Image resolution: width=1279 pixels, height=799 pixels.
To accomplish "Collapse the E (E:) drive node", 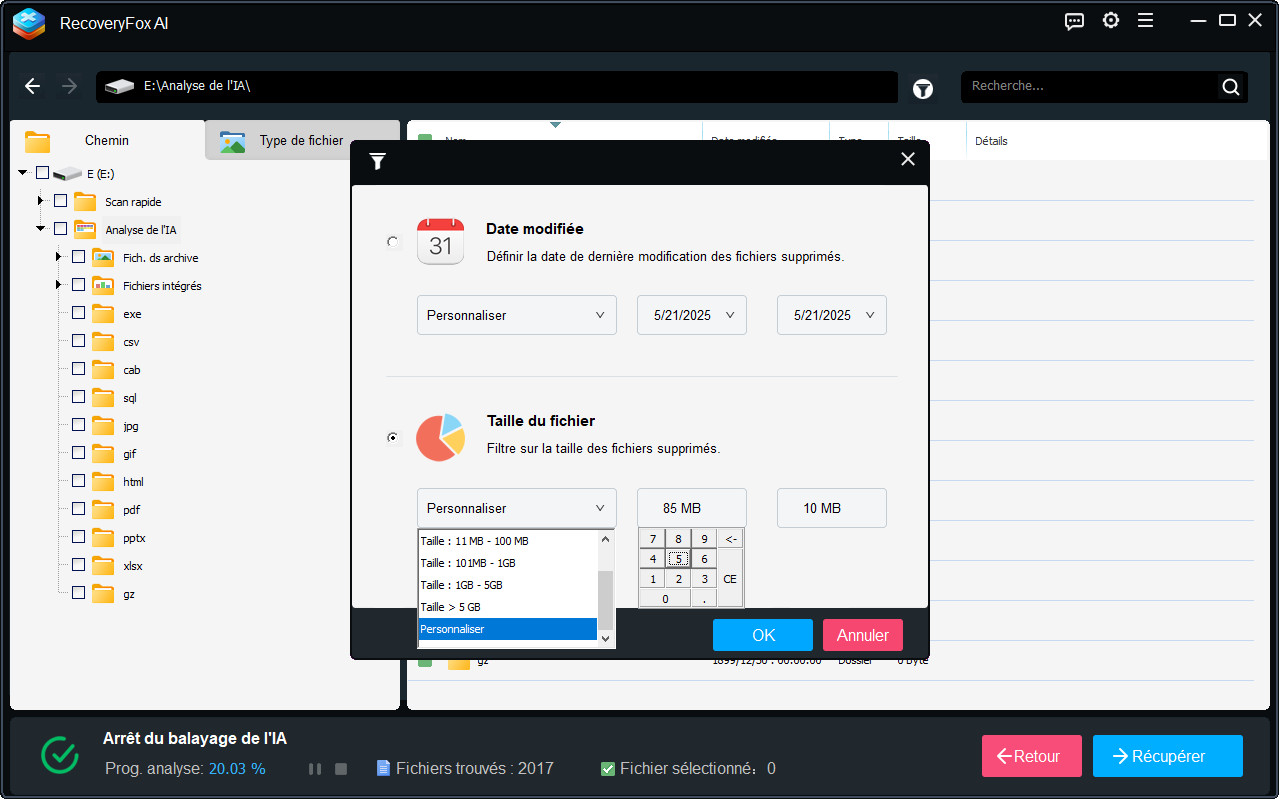I will coord(23,173).
